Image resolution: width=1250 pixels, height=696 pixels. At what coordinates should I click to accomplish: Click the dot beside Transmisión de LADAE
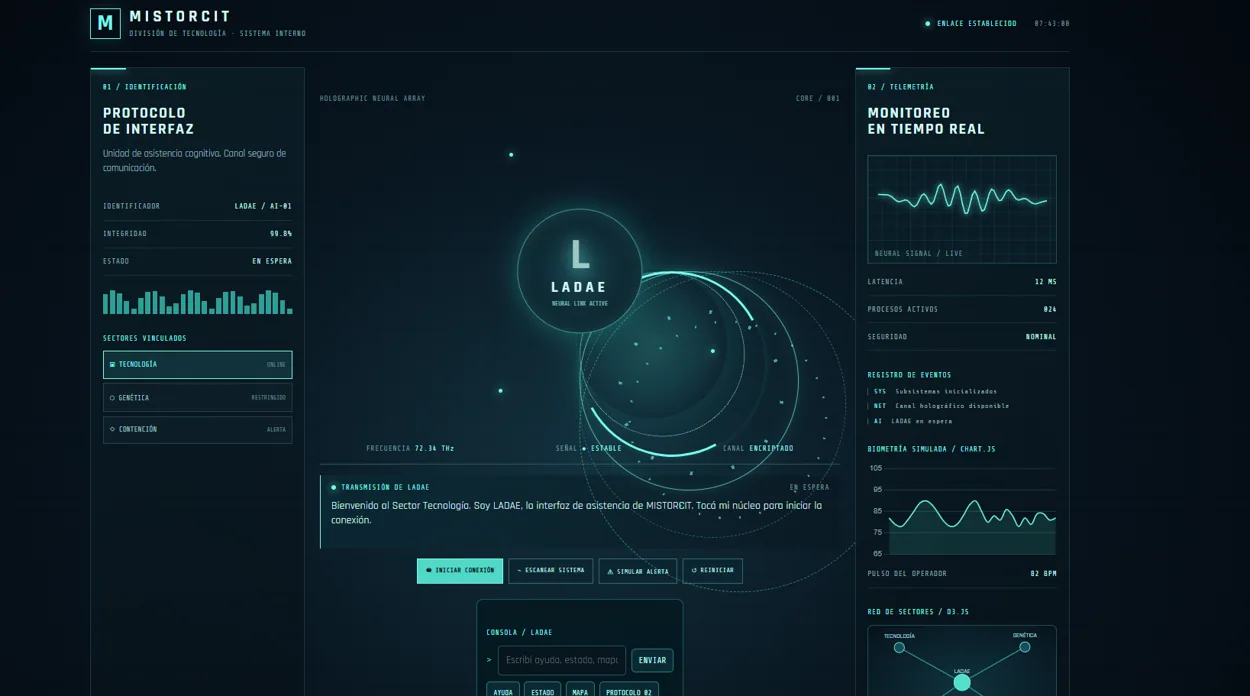334,488
